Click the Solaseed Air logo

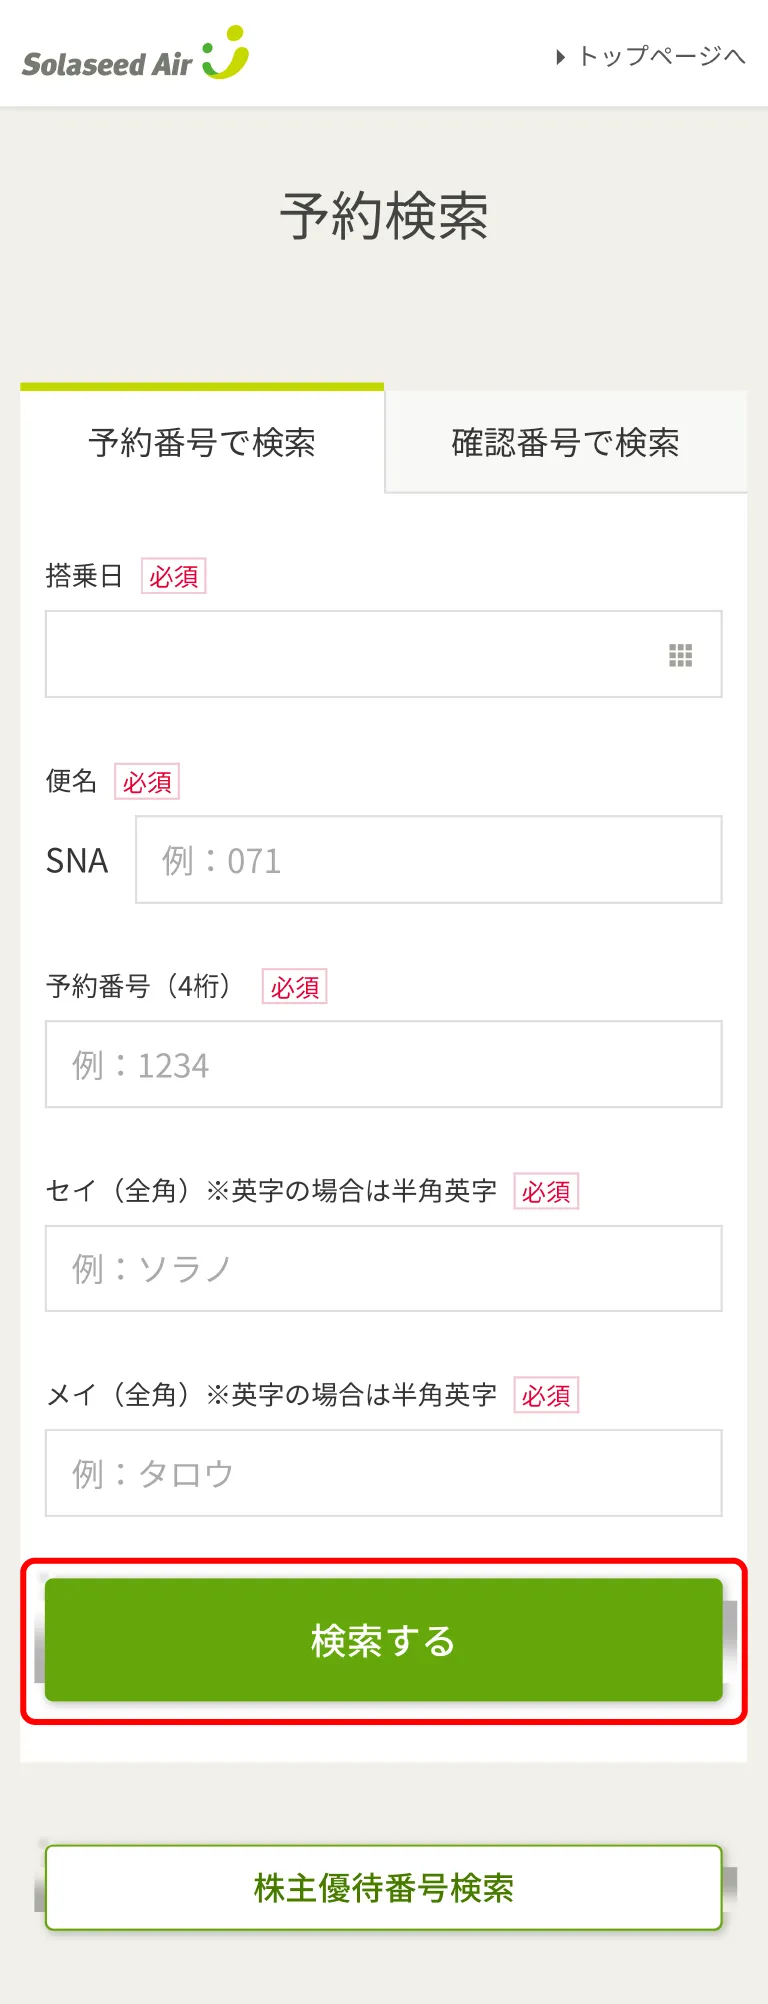pos(135,55)
